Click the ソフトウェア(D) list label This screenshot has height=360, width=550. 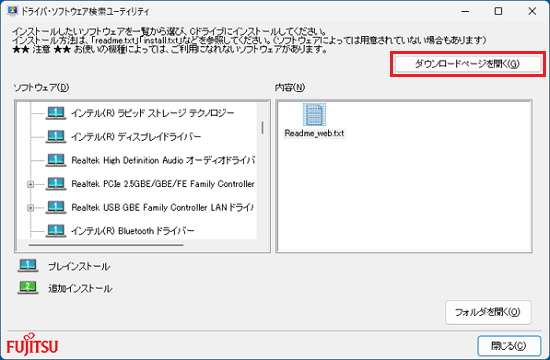(x=41, y=87)
